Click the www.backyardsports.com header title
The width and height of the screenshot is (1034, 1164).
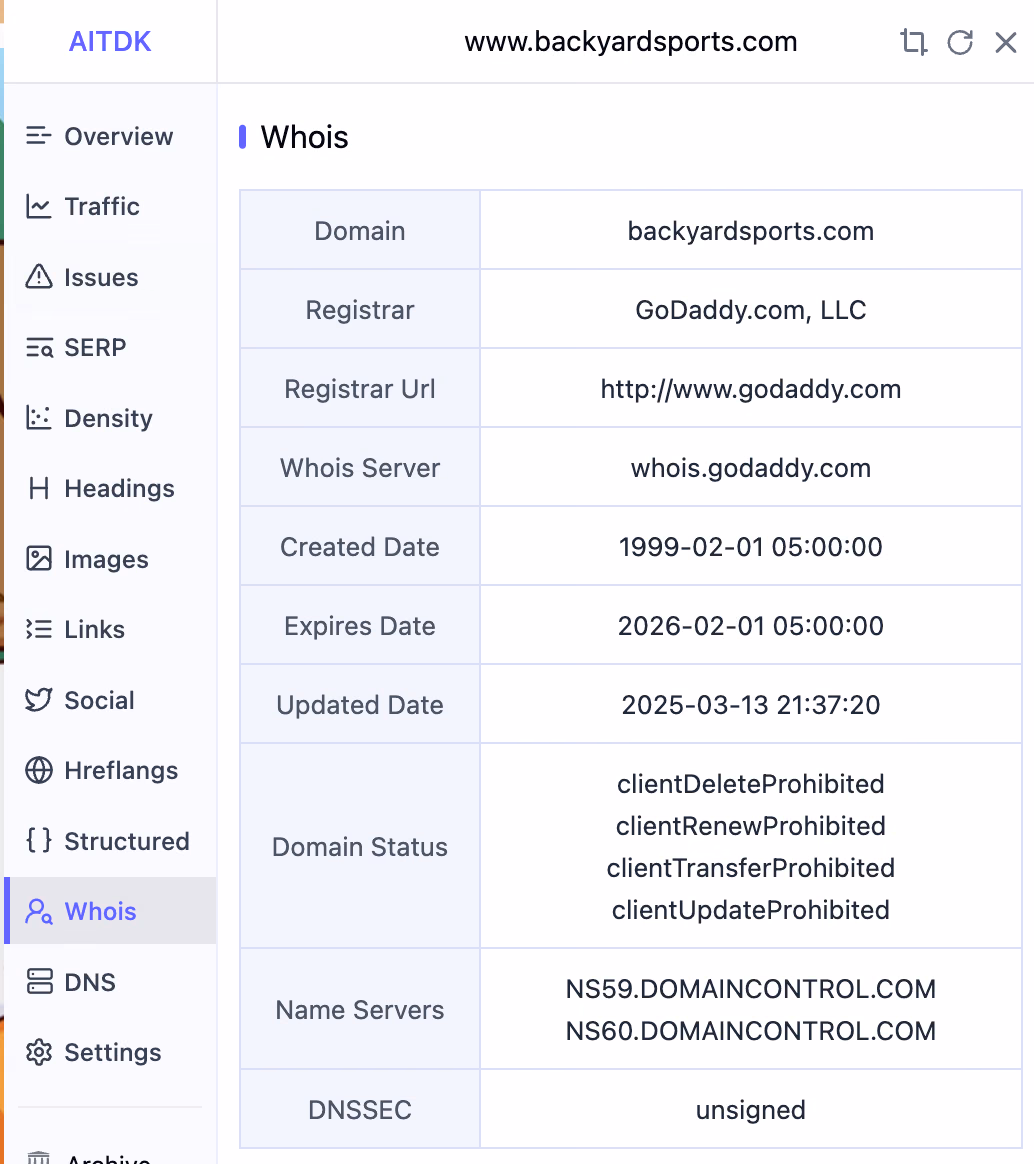[x=631, y=42]
